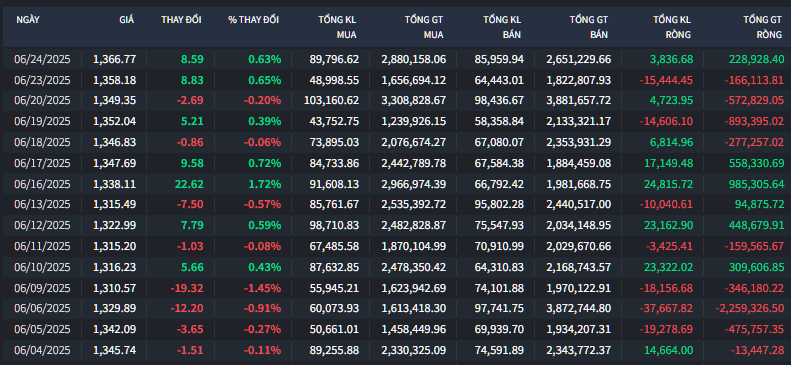Click the % THAY ĐỔI column header

(253, 20)
